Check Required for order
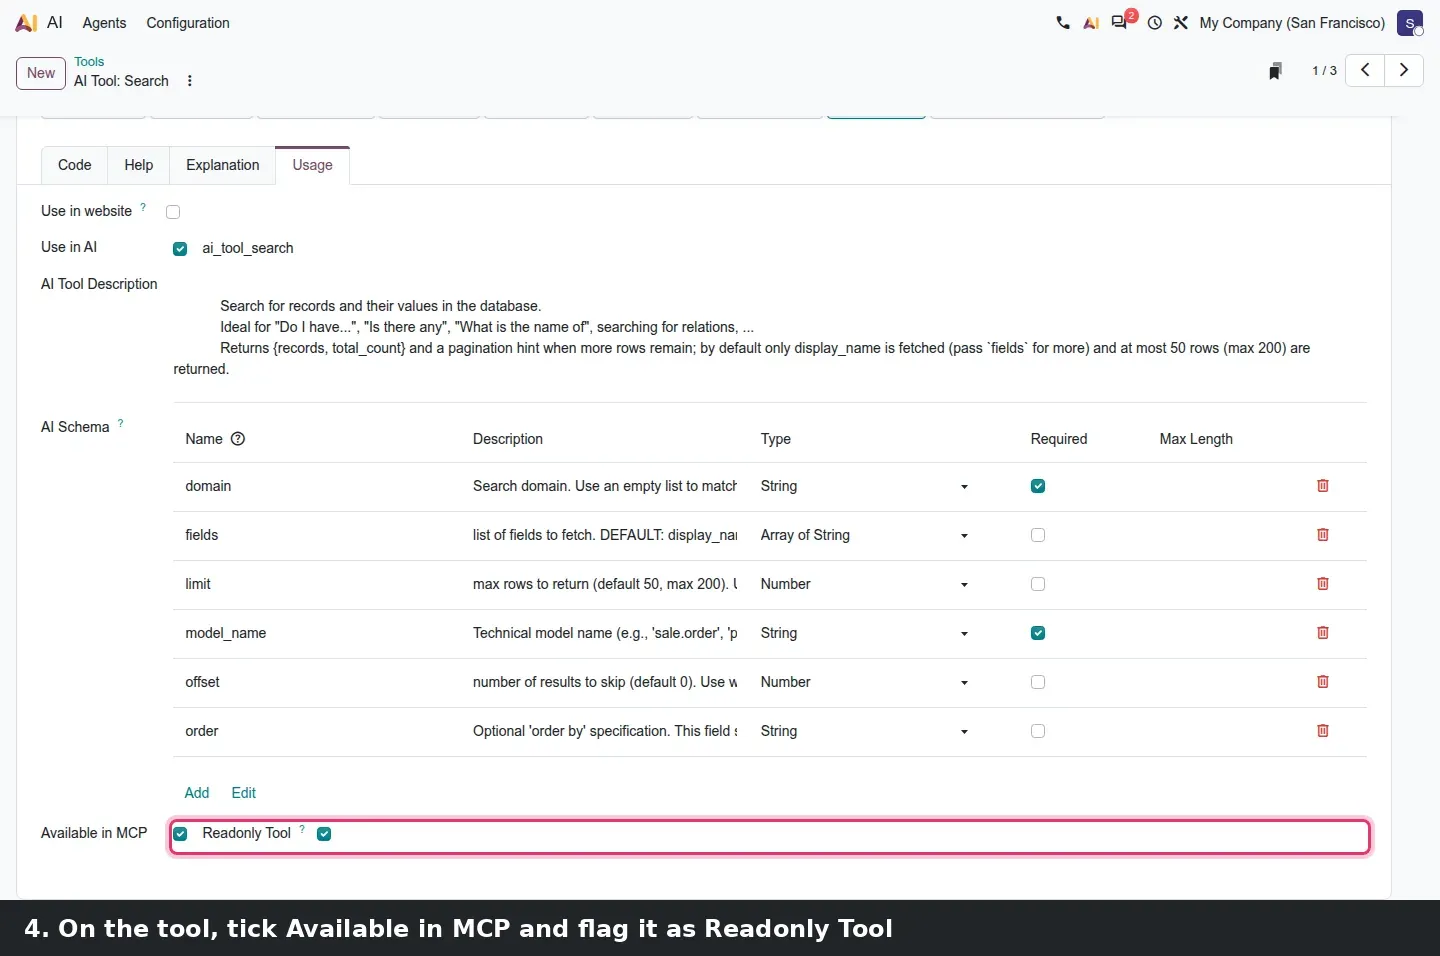The height and width of the screenshot is (956, 1440). [x=1038, y=731]
